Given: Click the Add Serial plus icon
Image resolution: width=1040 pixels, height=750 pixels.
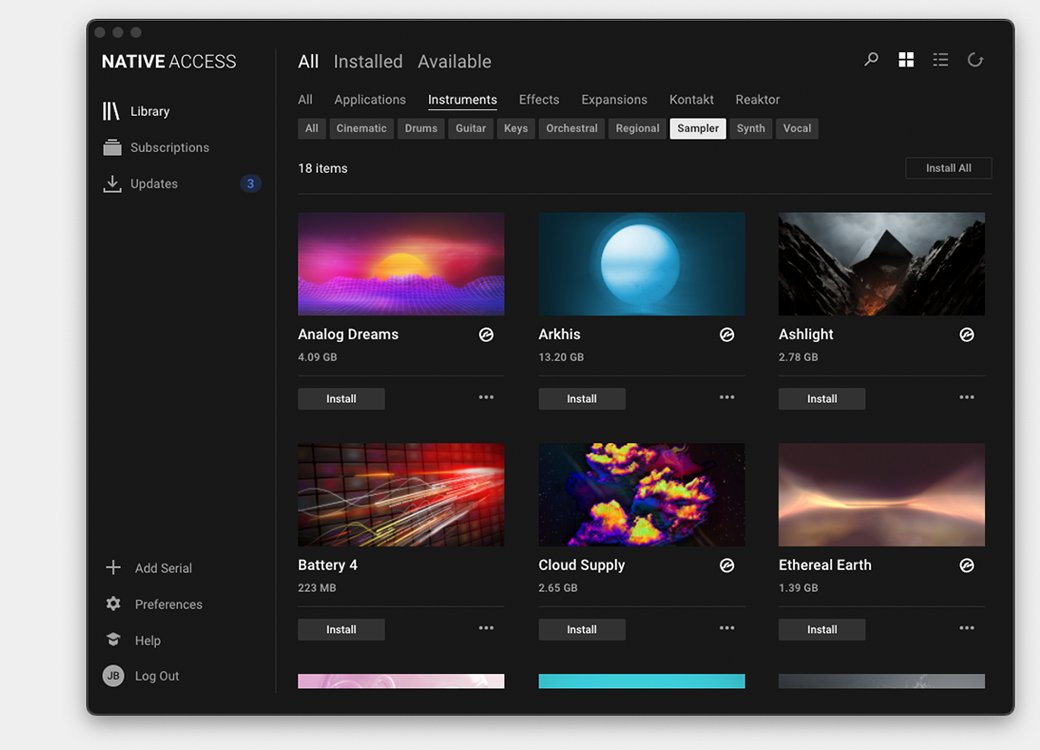Looking at the screenshot, I should (x=112, y=567).
